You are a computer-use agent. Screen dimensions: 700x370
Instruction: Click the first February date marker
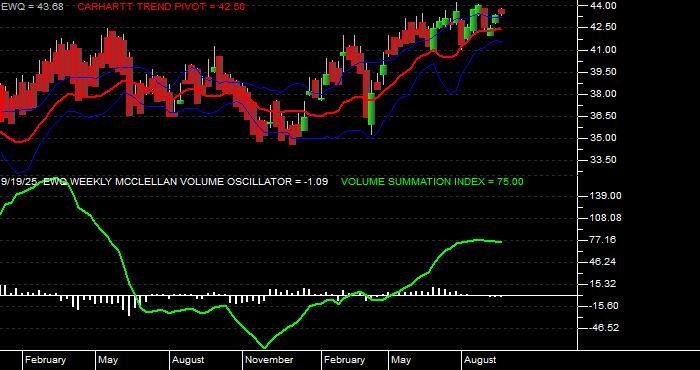pyautogui.click(x=45, y=360)
